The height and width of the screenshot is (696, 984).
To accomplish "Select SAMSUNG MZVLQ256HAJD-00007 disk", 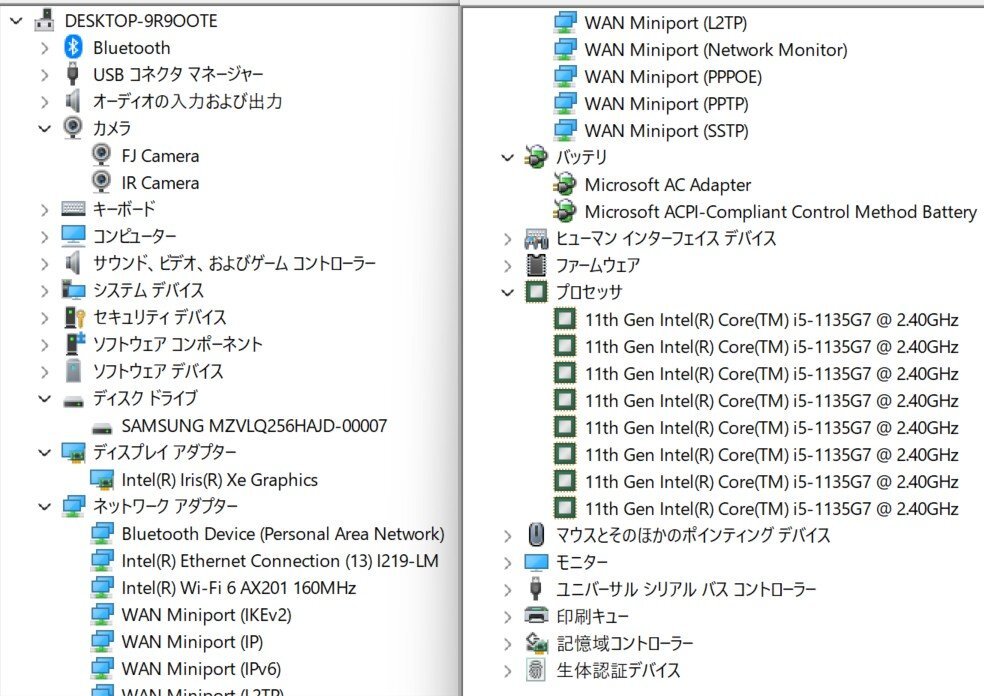I will click(x=254, y=426).
